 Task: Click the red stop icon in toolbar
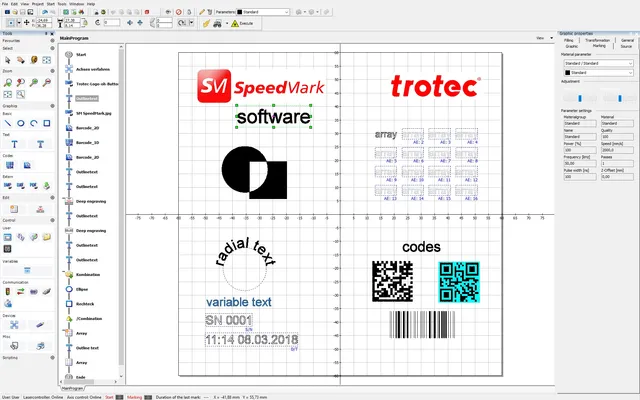coord(147,12)
